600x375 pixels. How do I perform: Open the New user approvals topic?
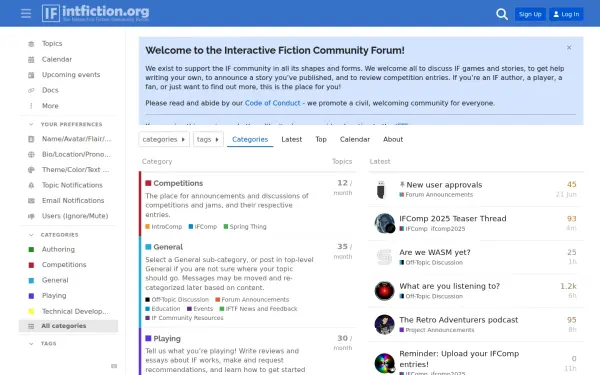444,185
